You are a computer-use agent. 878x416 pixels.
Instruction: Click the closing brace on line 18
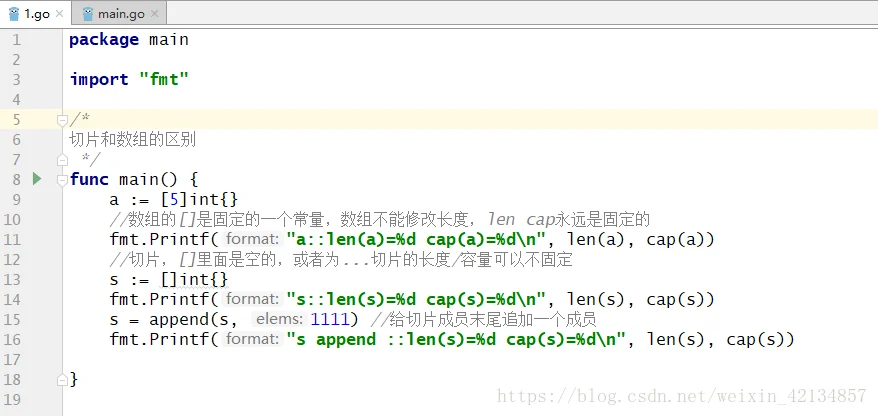coord(73,380)
